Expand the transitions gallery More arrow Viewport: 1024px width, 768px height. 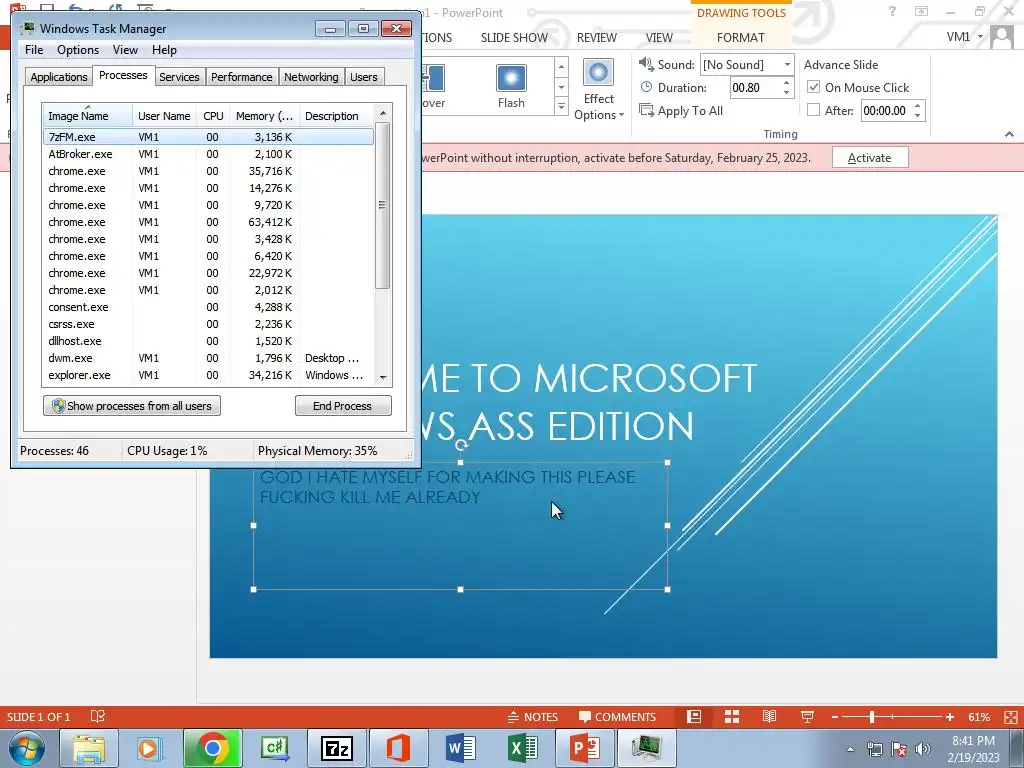pyautogui.click(x=561, y=105)
